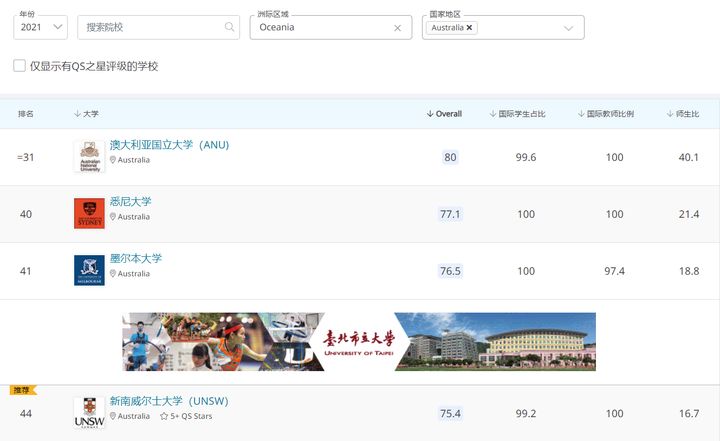
Task: Click rank =31 cell
Action: 26,157
